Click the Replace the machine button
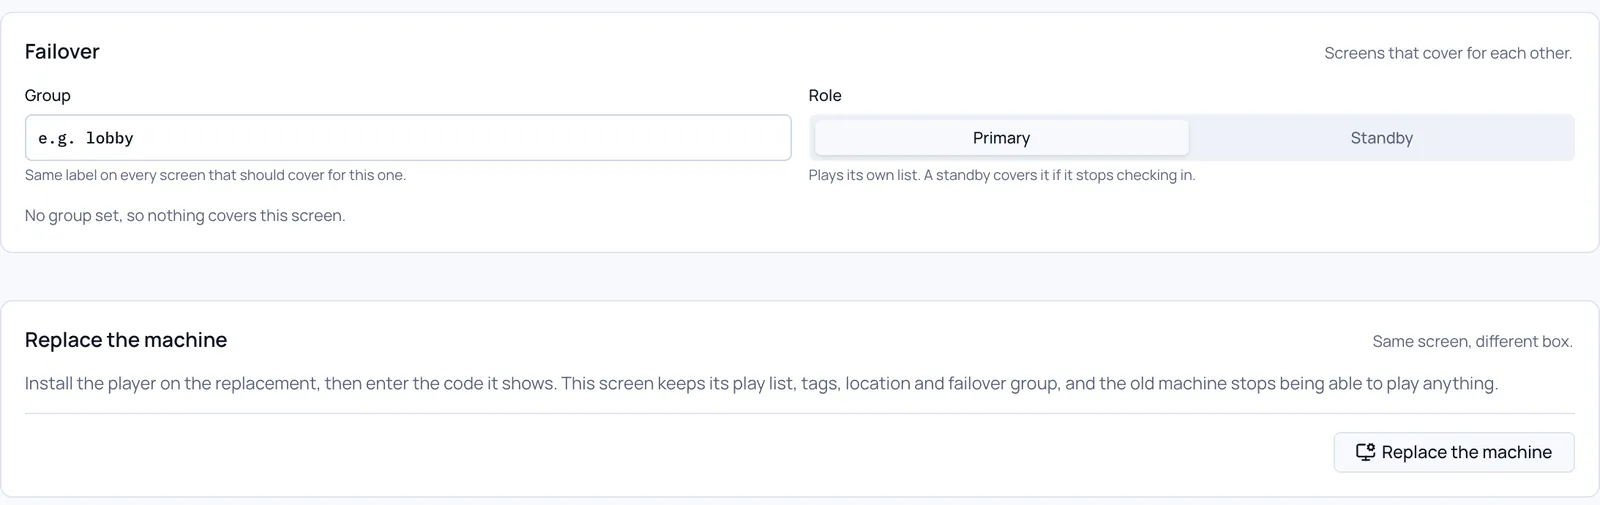1600x505 pixels. tap(1454, 452)
